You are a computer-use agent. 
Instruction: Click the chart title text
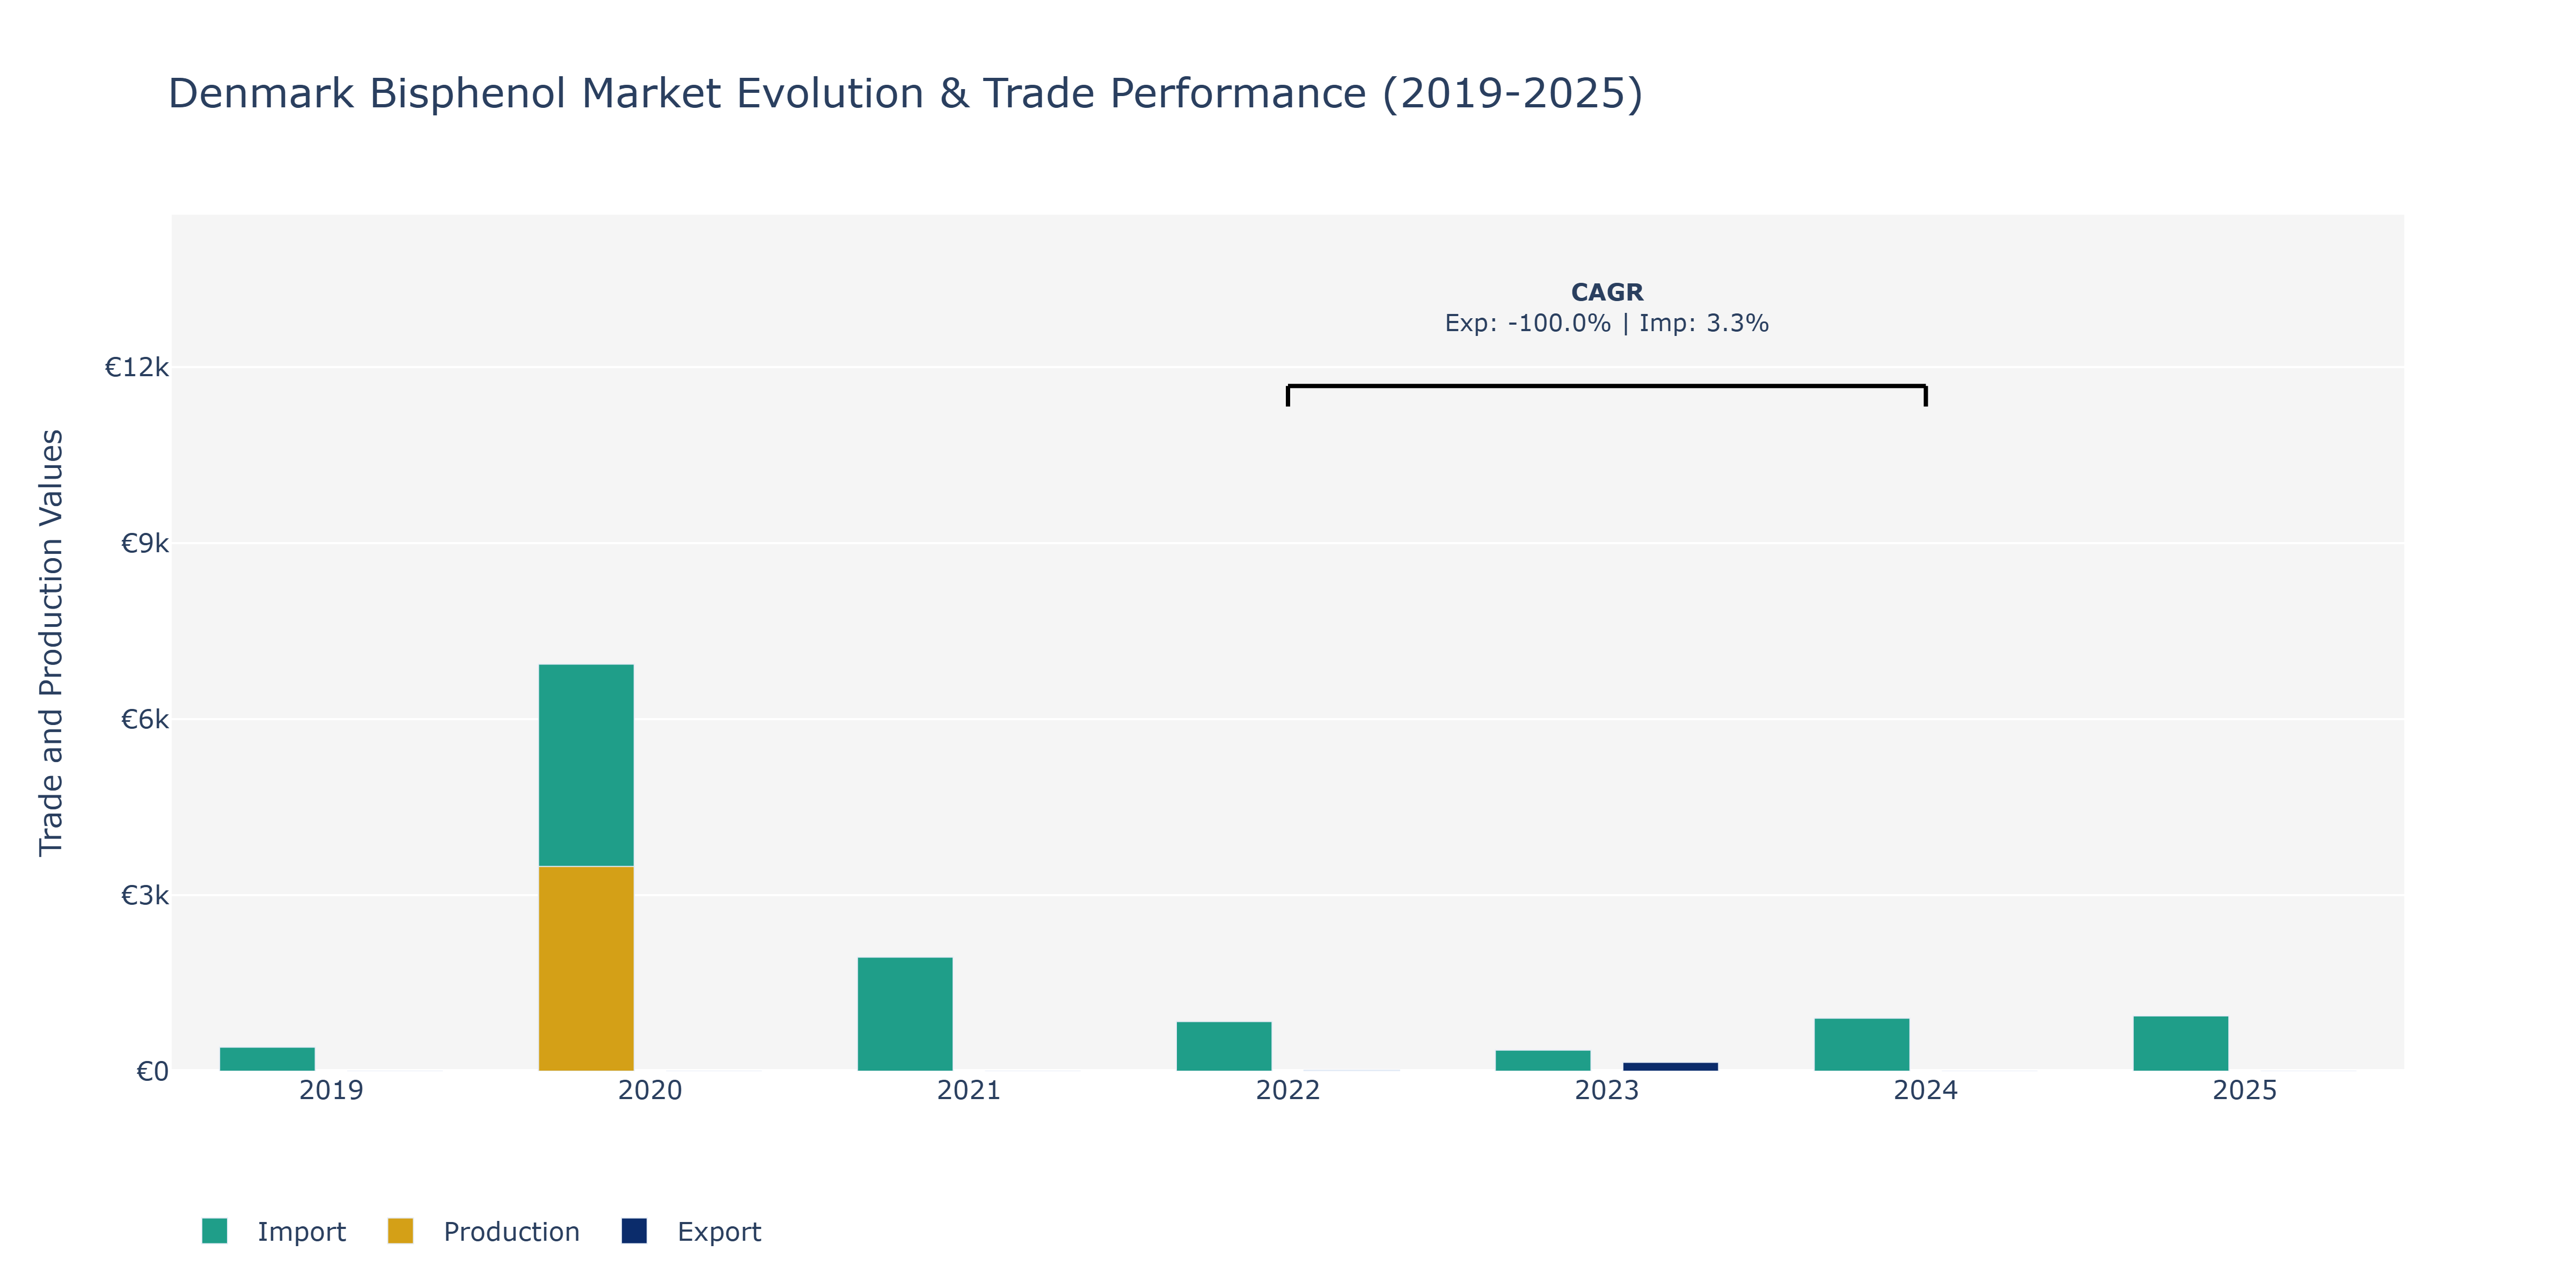click(x=905, y=94)
